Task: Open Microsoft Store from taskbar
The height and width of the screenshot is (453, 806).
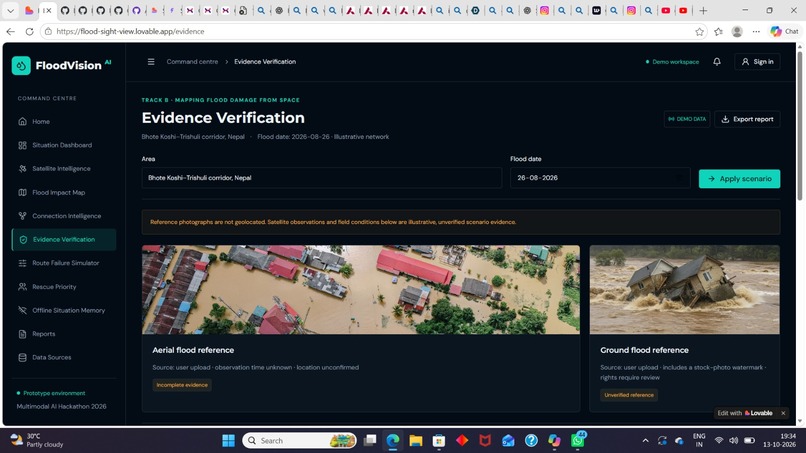Action: click(438, 441)
